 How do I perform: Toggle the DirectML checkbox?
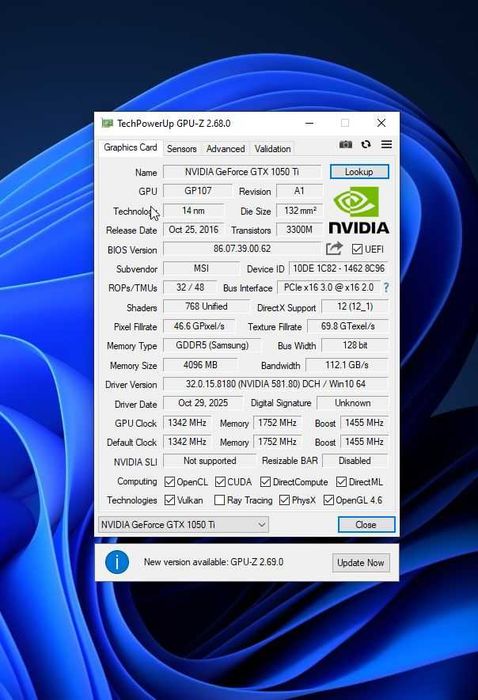pos(341,482)
